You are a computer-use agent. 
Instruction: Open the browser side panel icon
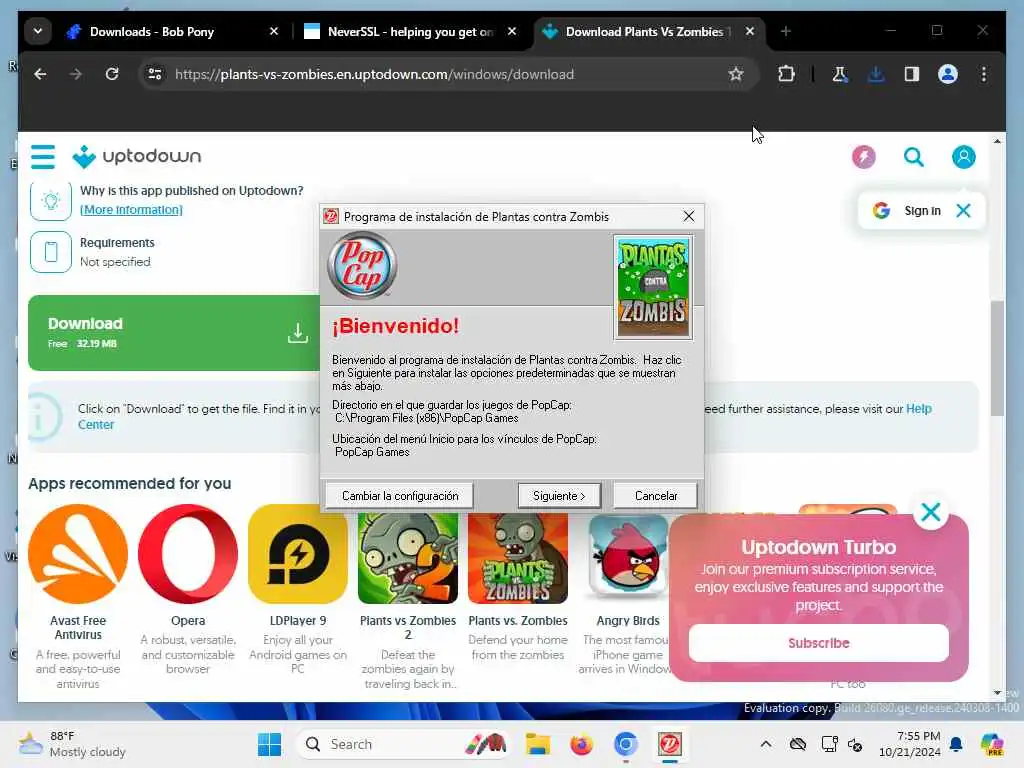coord(912,74)
